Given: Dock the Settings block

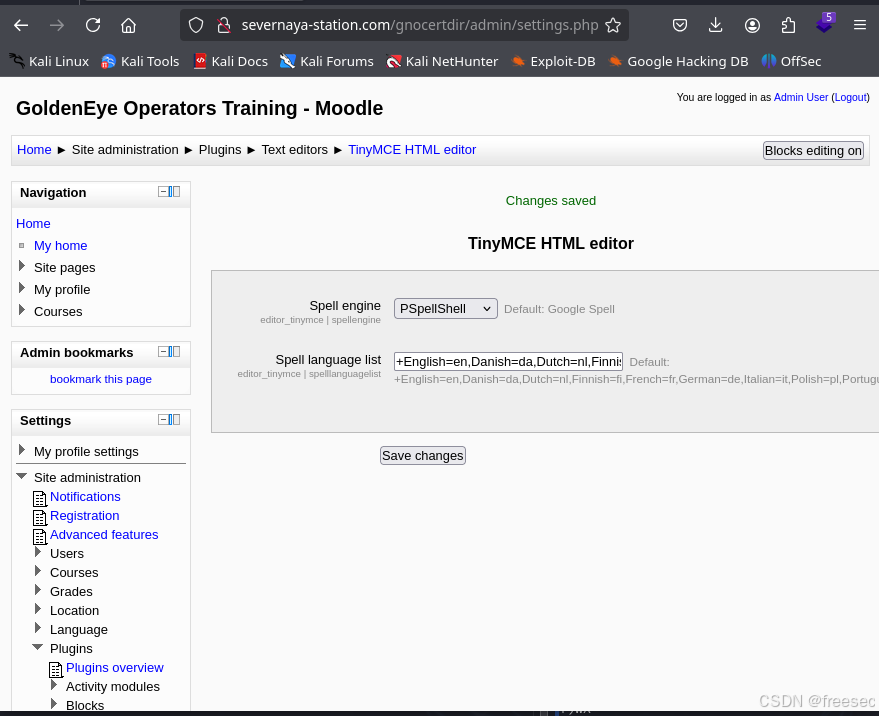Looking at the screenshot, I should coord(174,419).
